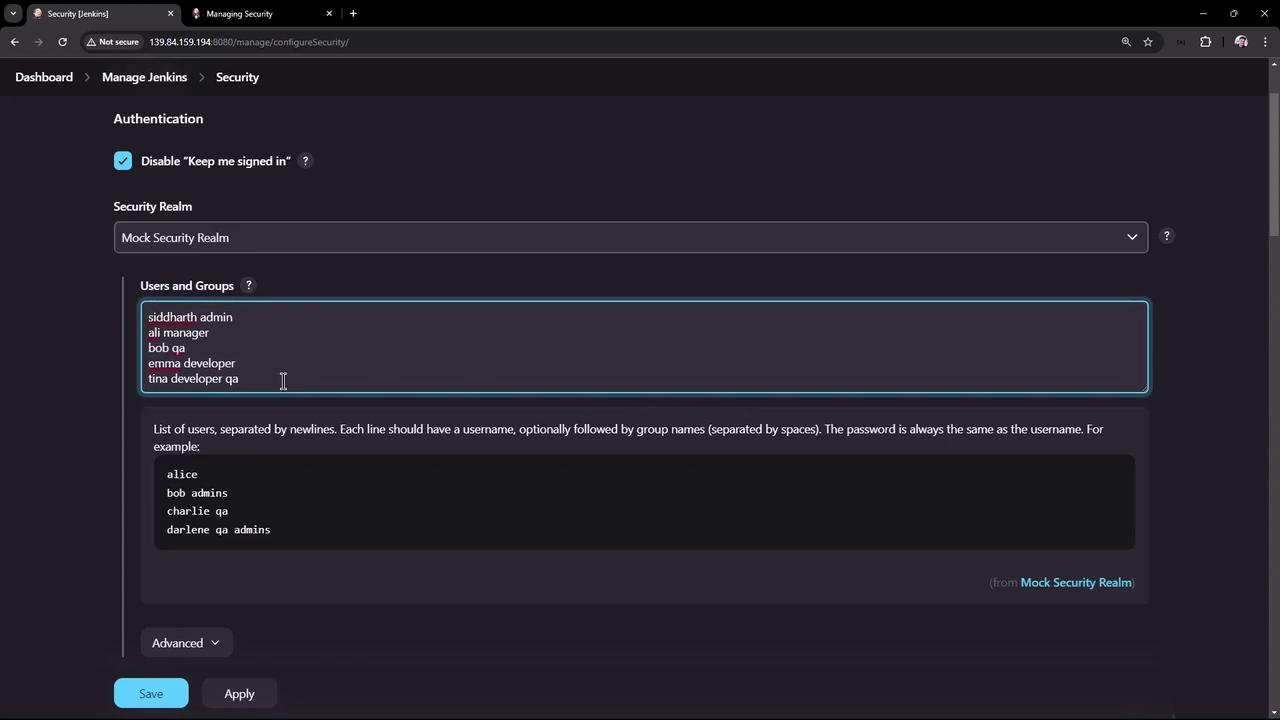Screen dimensions: 1280x720
Task: Open a new browser tab
Action: tap(353, 14)
